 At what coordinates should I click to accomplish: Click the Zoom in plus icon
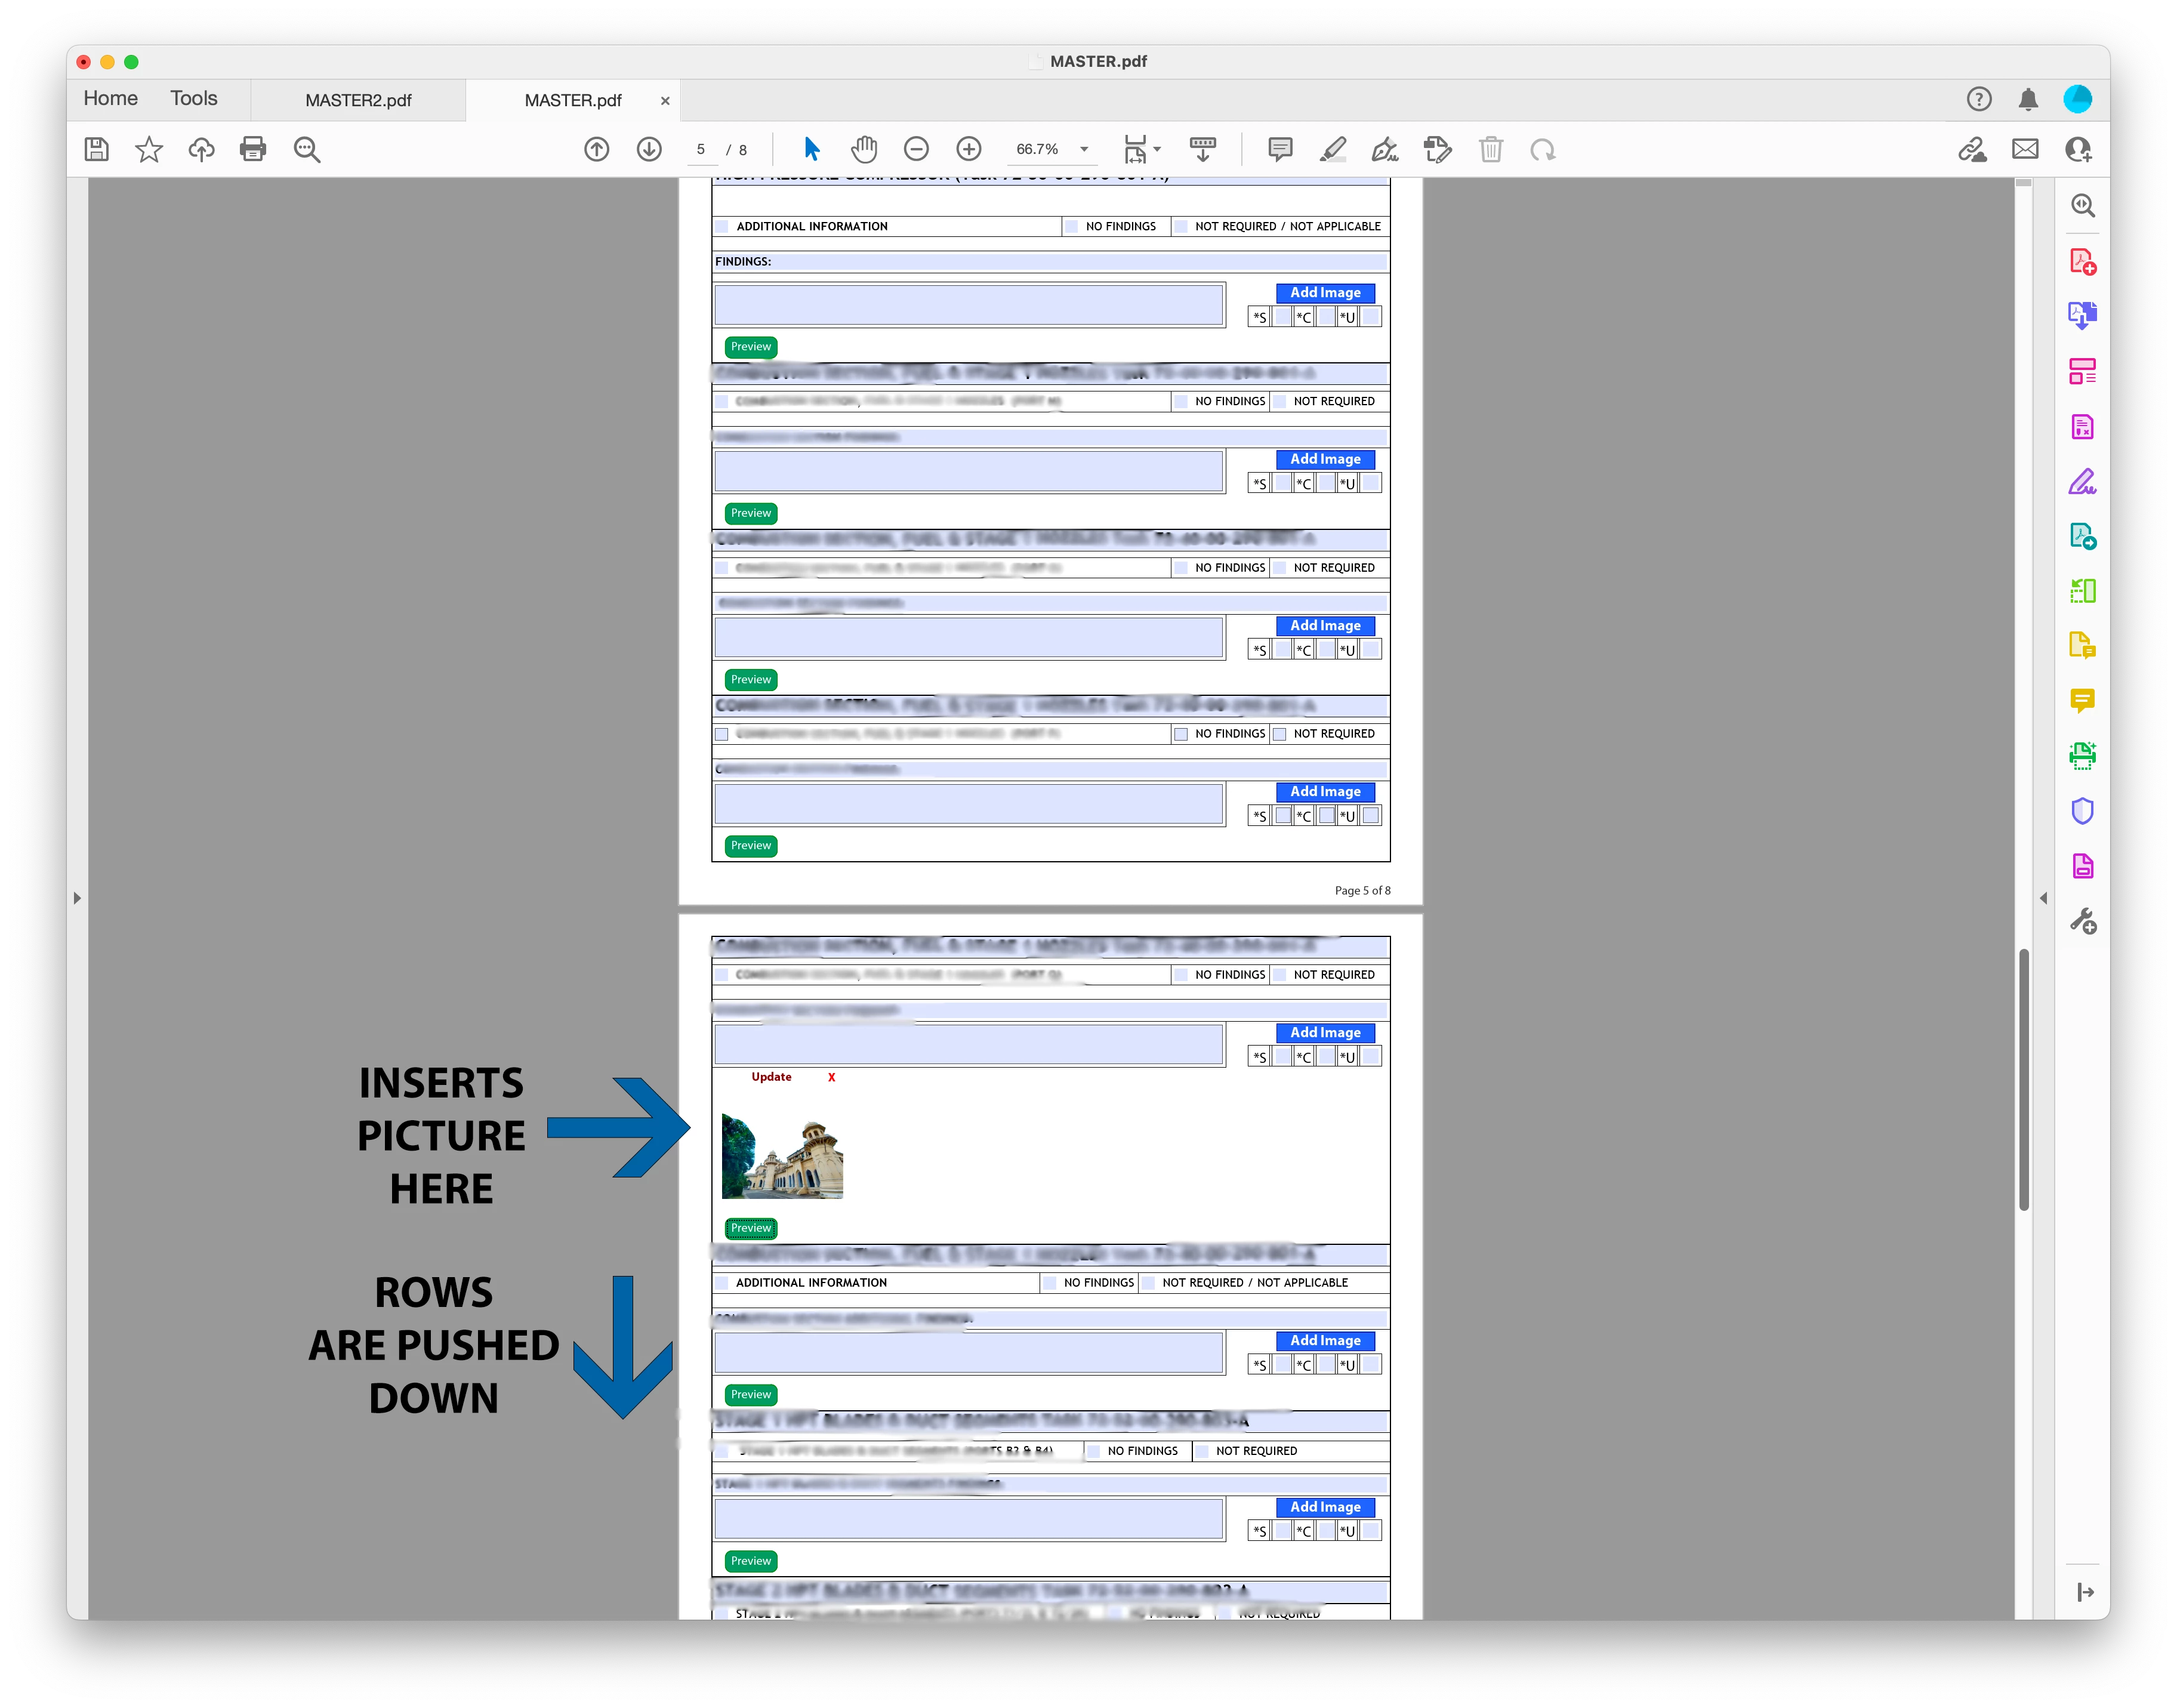coord(968,150)
